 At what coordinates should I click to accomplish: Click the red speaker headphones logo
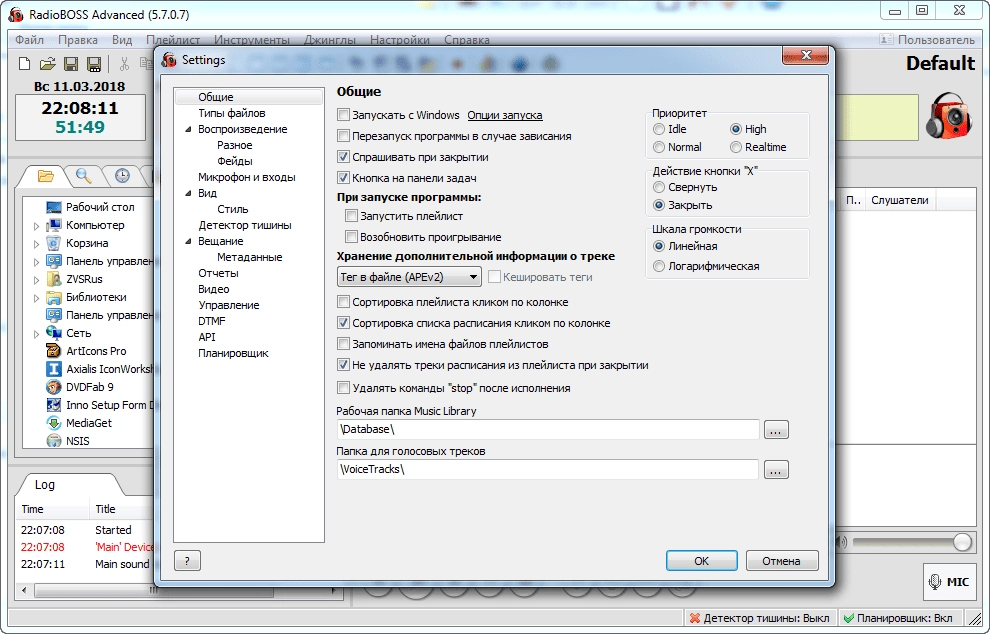[x=949, y=116]
